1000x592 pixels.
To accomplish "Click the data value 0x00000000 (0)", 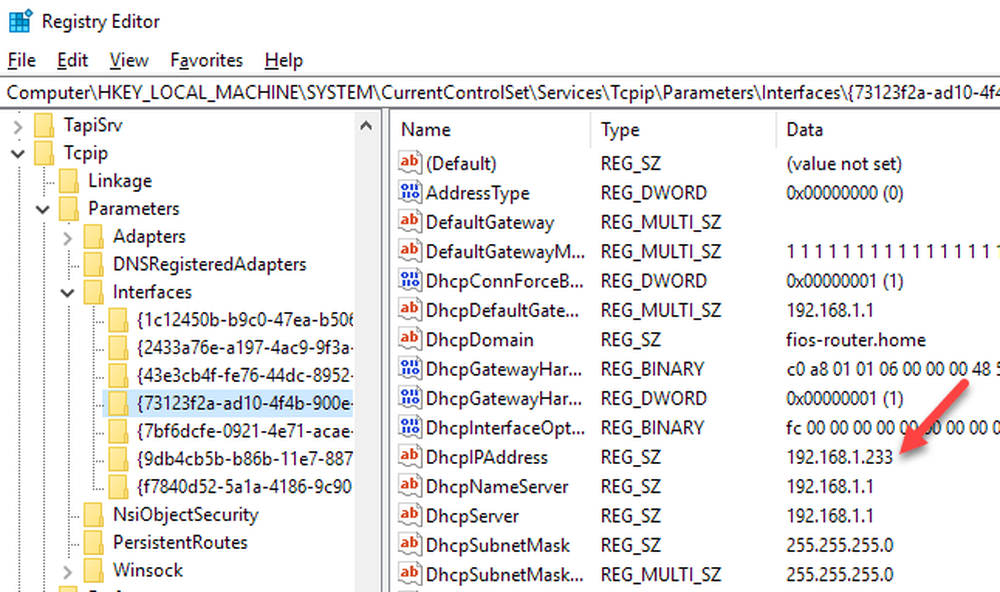I will [x=844, y=193].
